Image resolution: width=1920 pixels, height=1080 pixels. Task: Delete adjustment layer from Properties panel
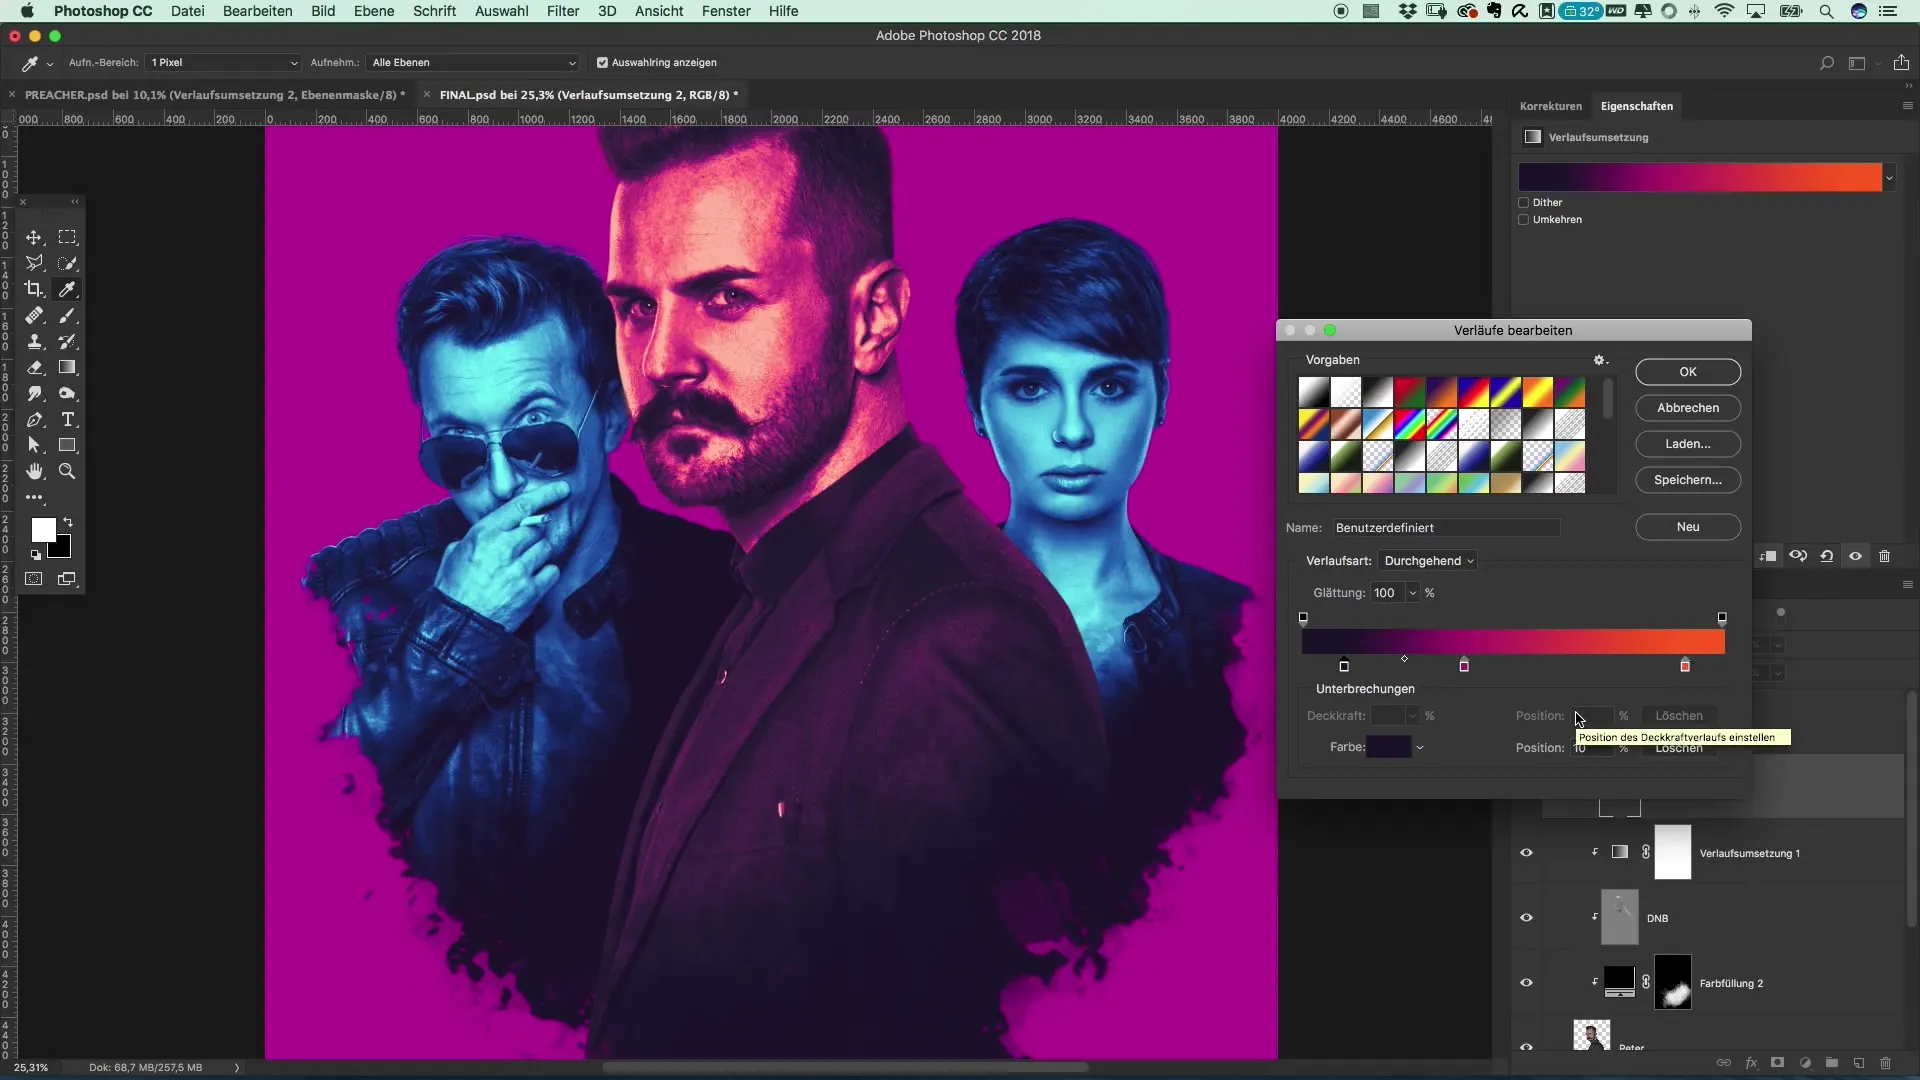coord(1885,556)
